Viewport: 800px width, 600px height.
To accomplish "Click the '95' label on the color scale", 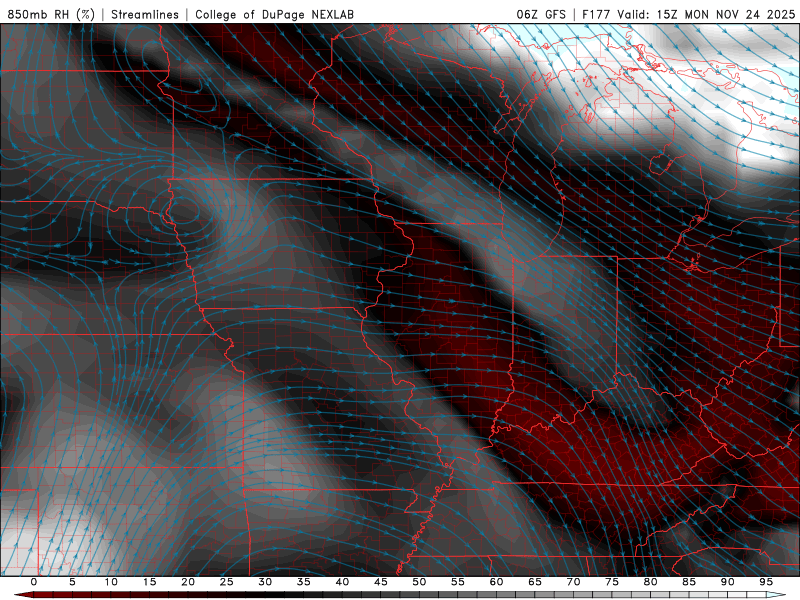I will point(766,582).
